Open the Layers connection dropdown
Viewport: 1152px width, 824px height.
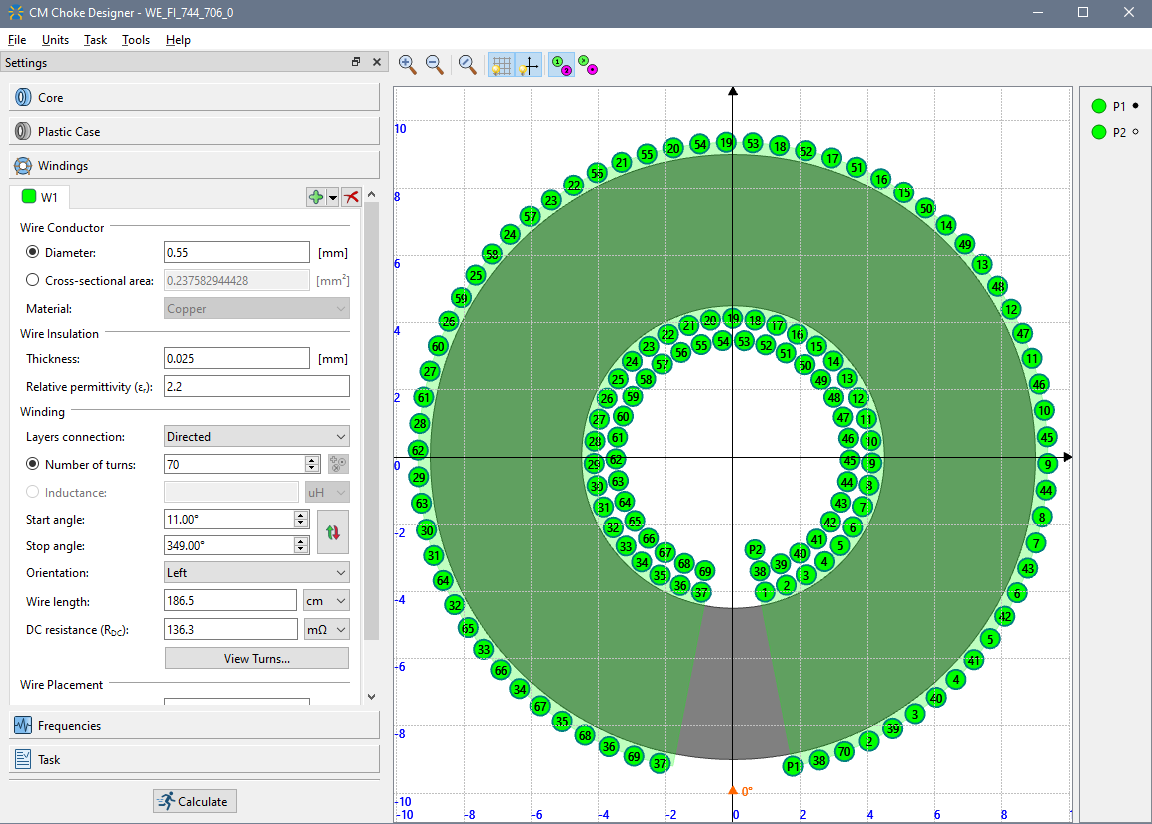tap(256, 437)
